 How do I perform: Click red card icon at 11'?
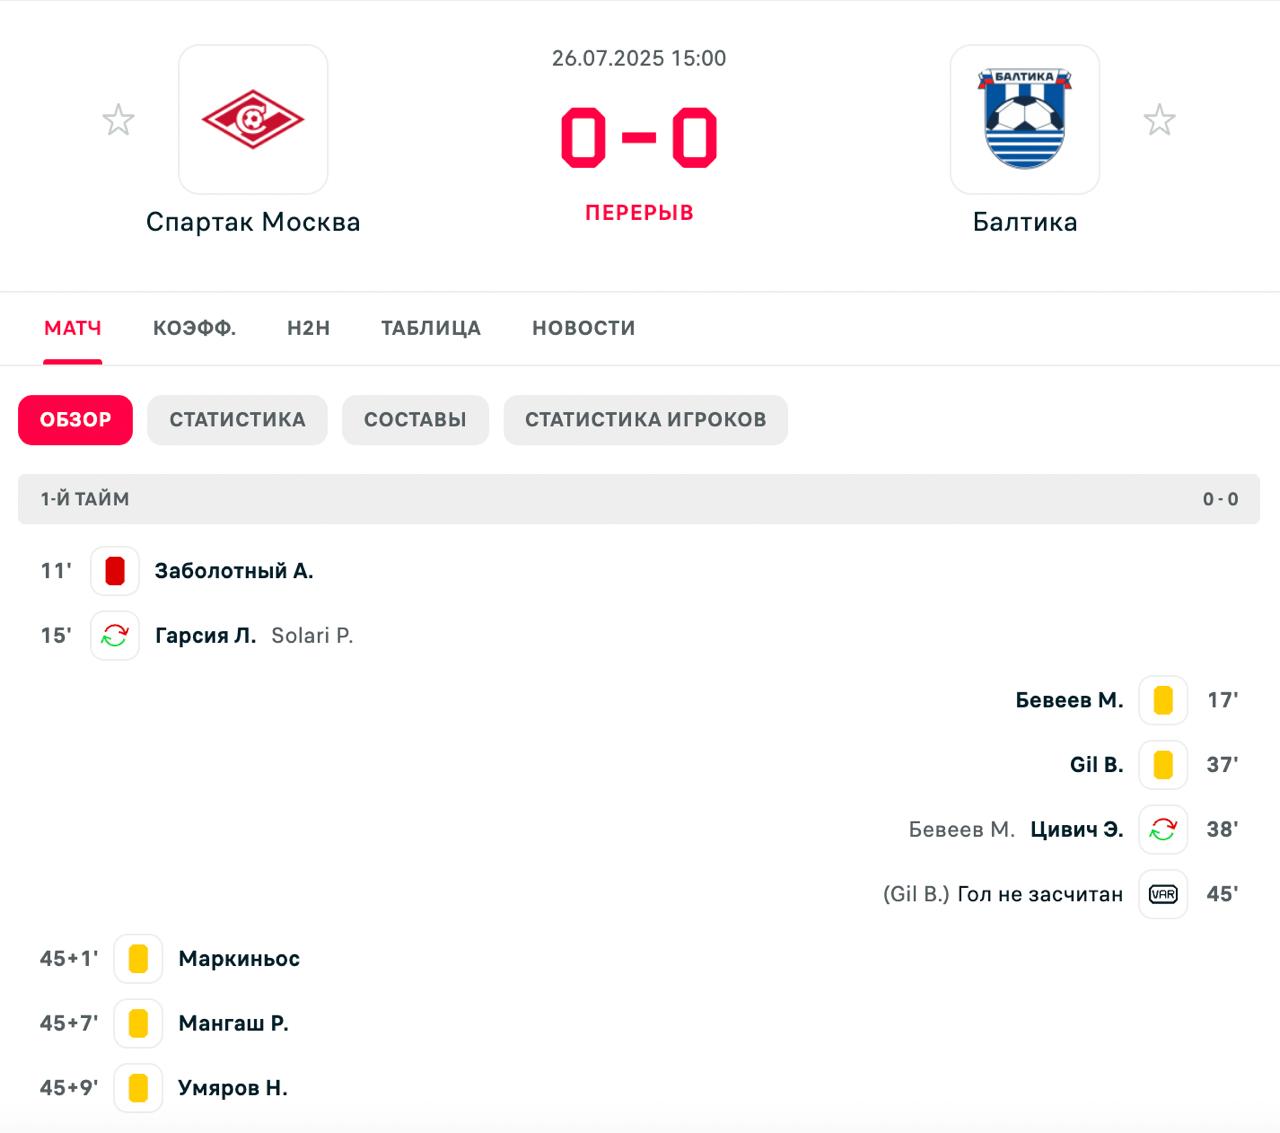pos(115,571)
